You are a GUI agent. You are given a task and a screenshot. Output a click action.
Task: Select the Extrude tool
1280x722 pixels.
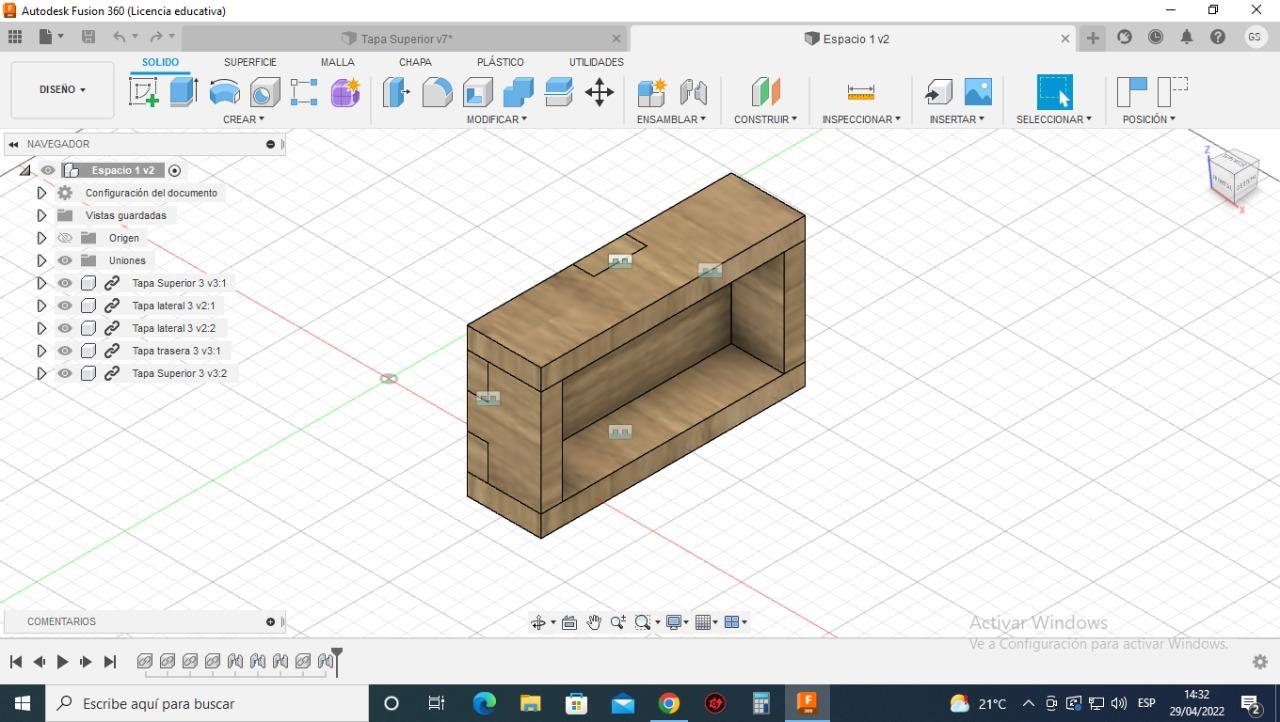pos(184,92)
